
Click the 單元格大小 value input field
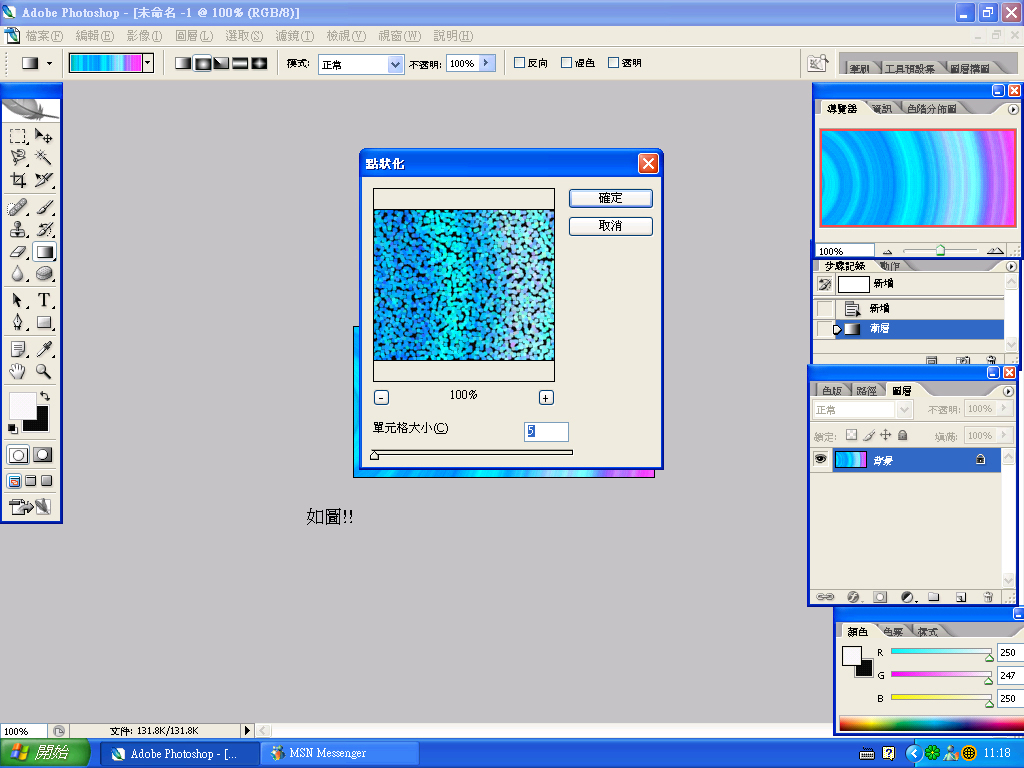(x=546, y=431)
